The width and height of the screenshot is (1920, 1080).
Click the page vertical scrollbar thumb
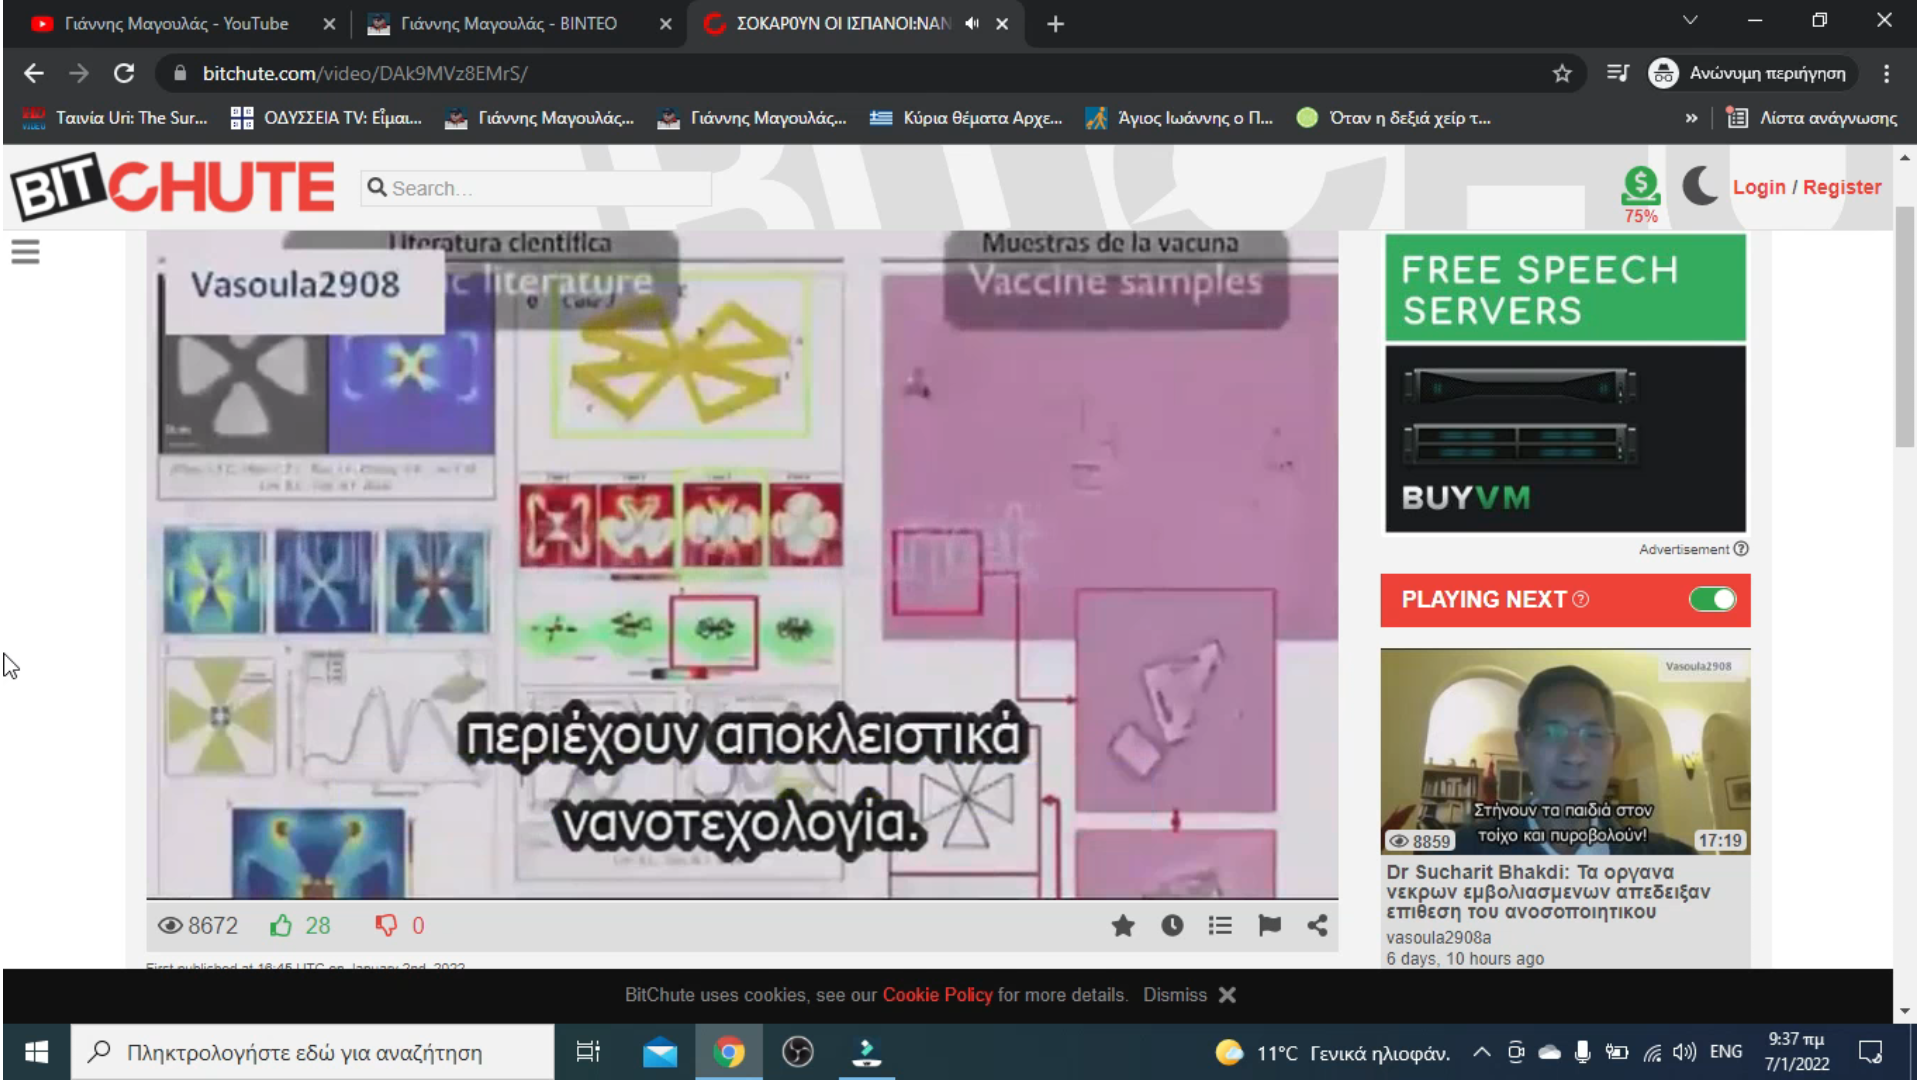tap(1905, 326)
